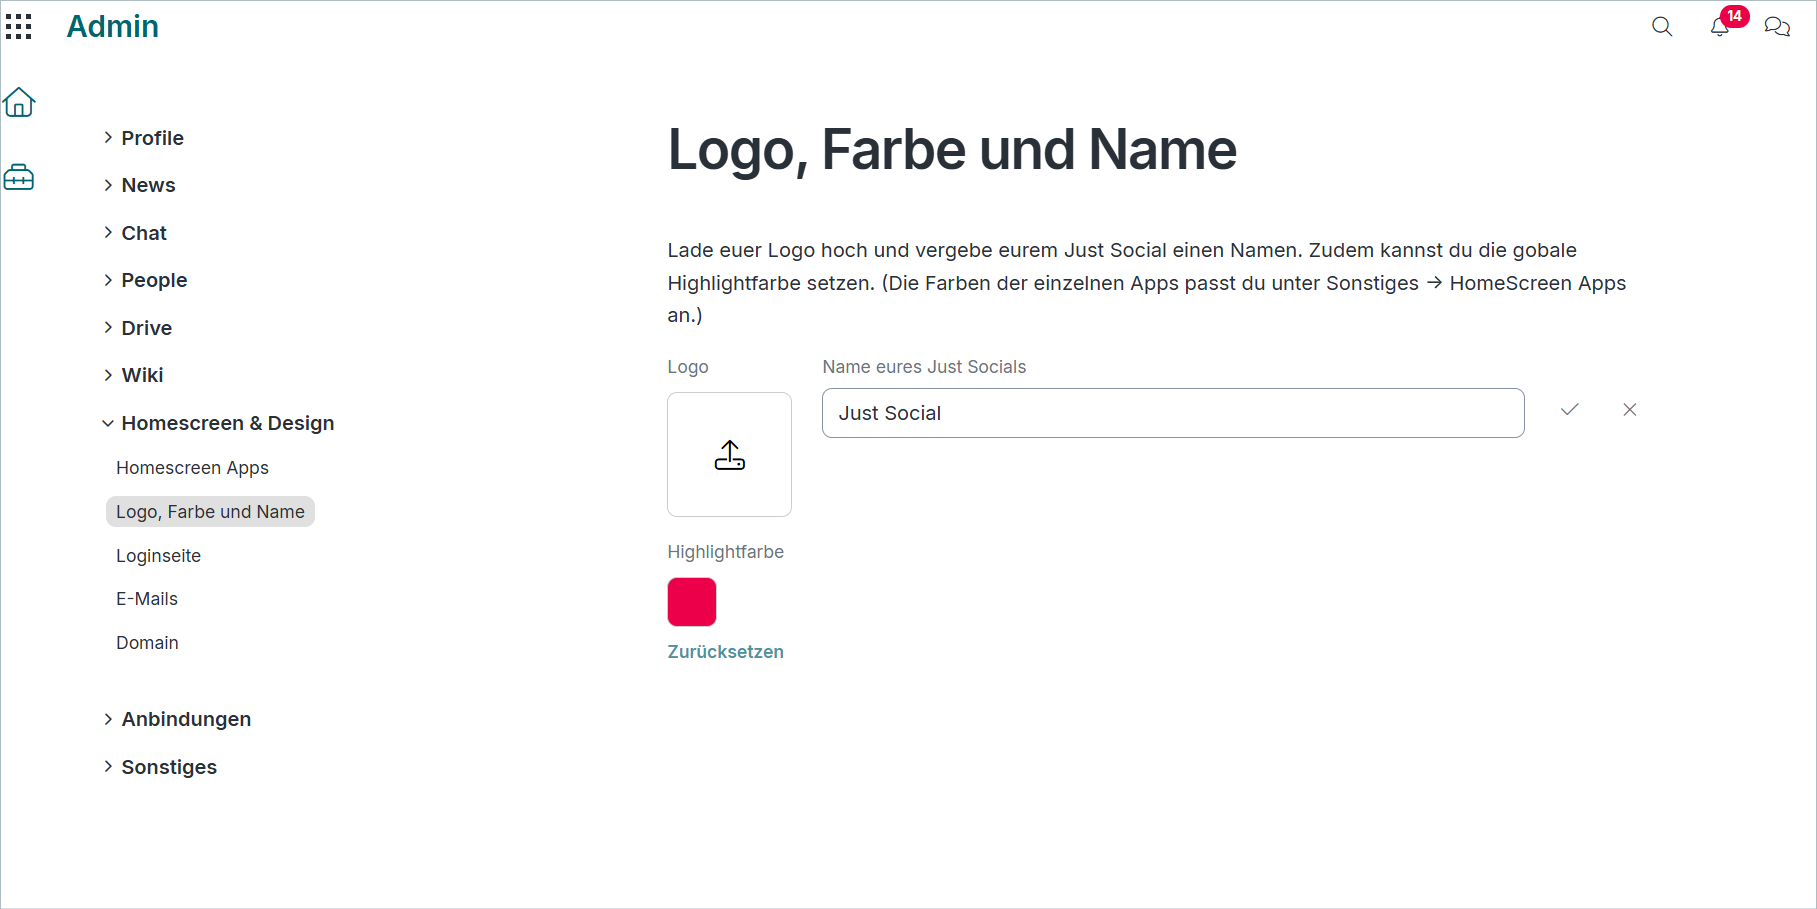1817x909 pixels.
Task: Open Loginseite settings
Action: [158, 556]
